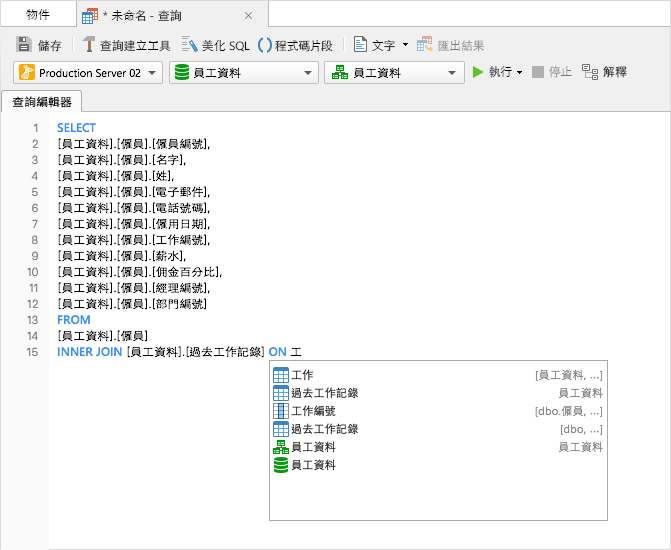
Task: Open the 查詢建立工具 query builder
Action: point(89,45)
